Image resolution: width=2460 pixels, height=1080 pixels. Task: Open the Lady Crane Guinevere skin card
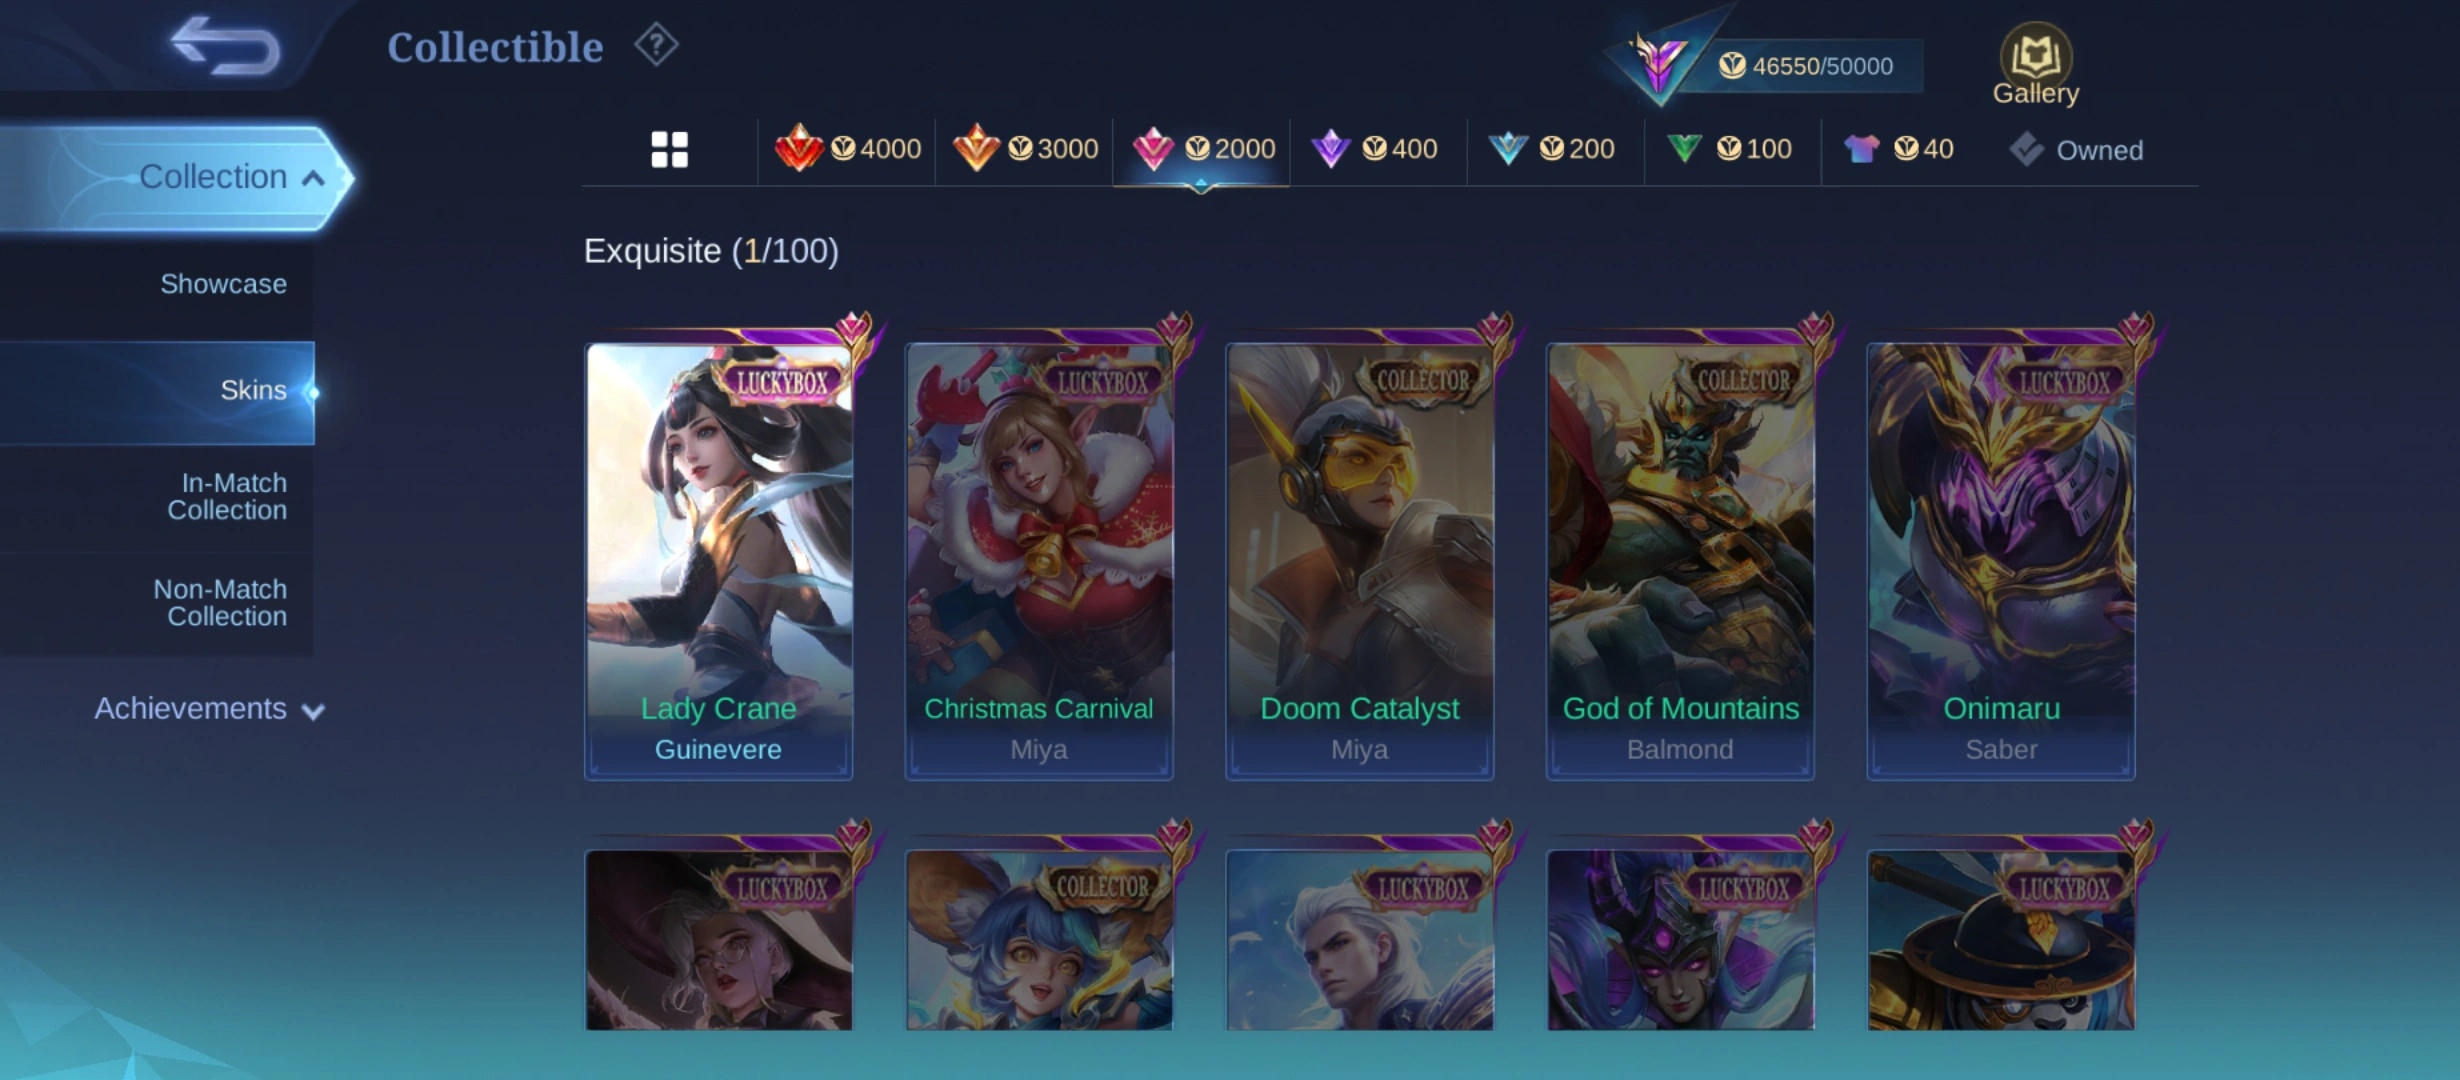718,561
